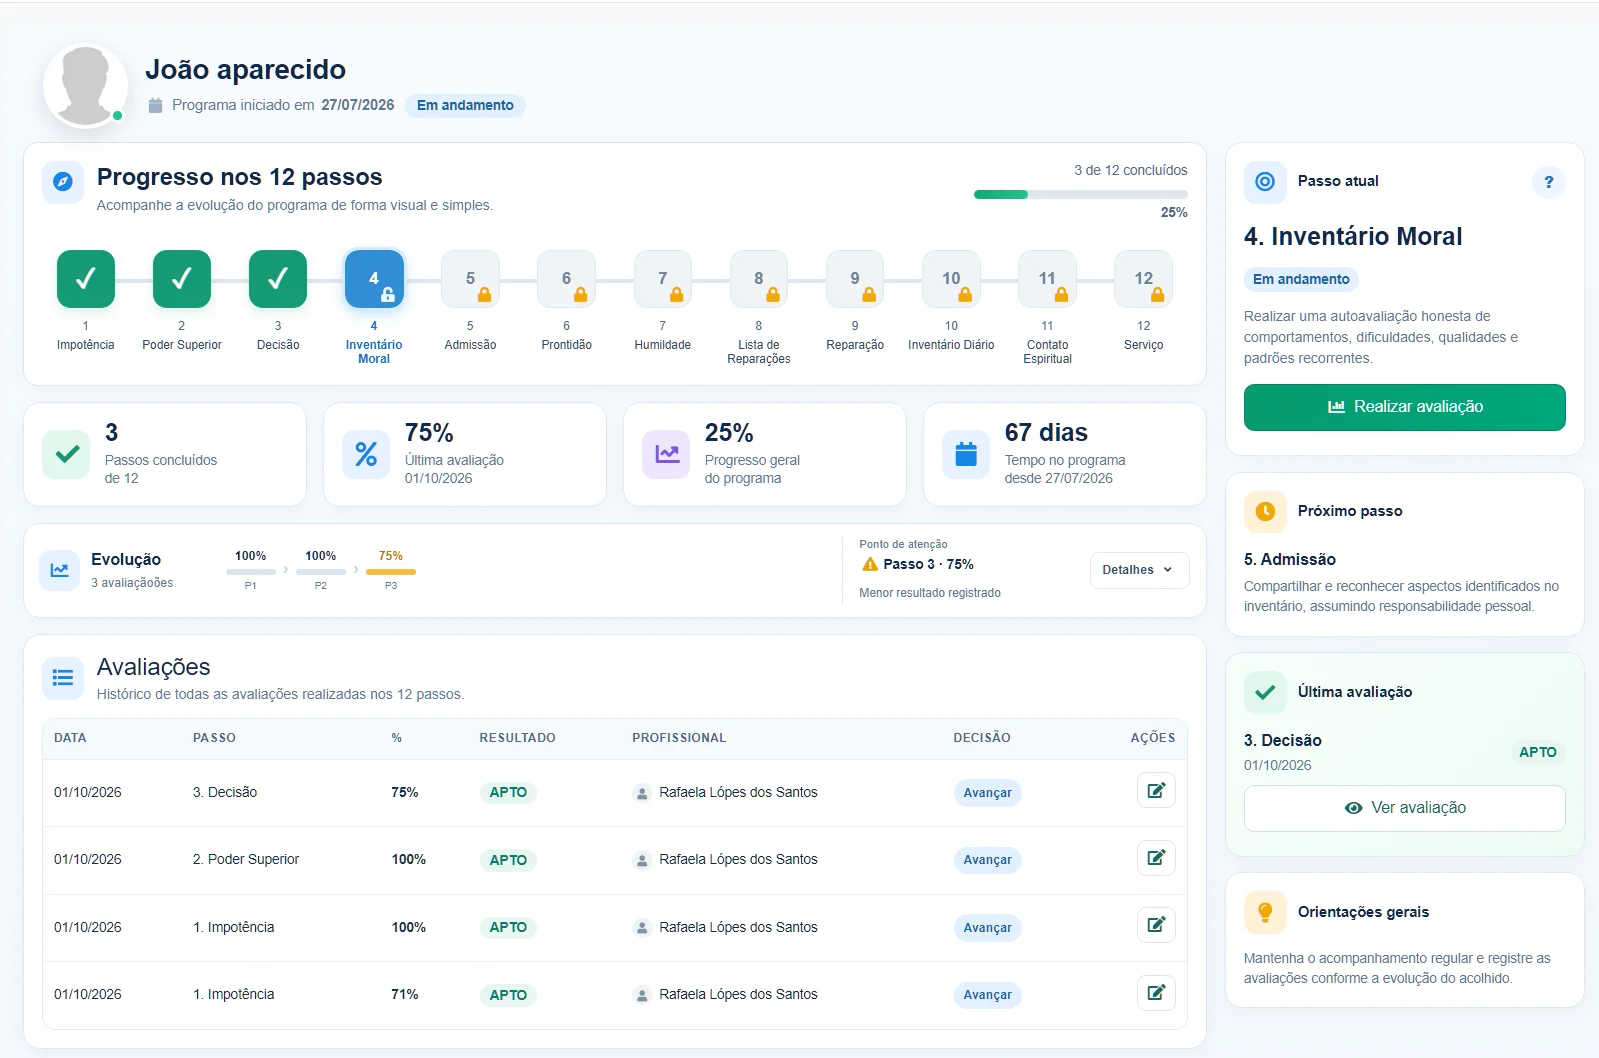The height and width of the screenshot is (1058, 1599).
Task: Expand the Detalhes dropdown
Action: pos(1139,570)
